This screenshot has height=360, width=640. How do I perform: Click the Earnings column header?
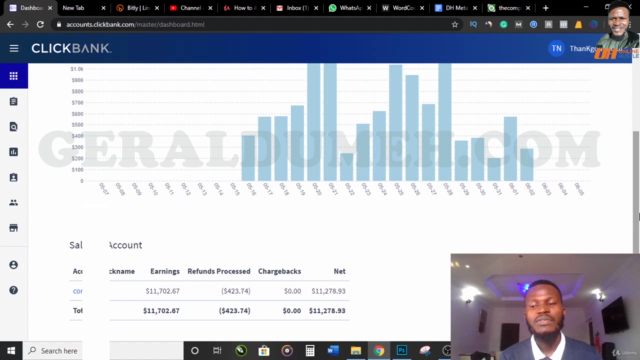[165, 271]
